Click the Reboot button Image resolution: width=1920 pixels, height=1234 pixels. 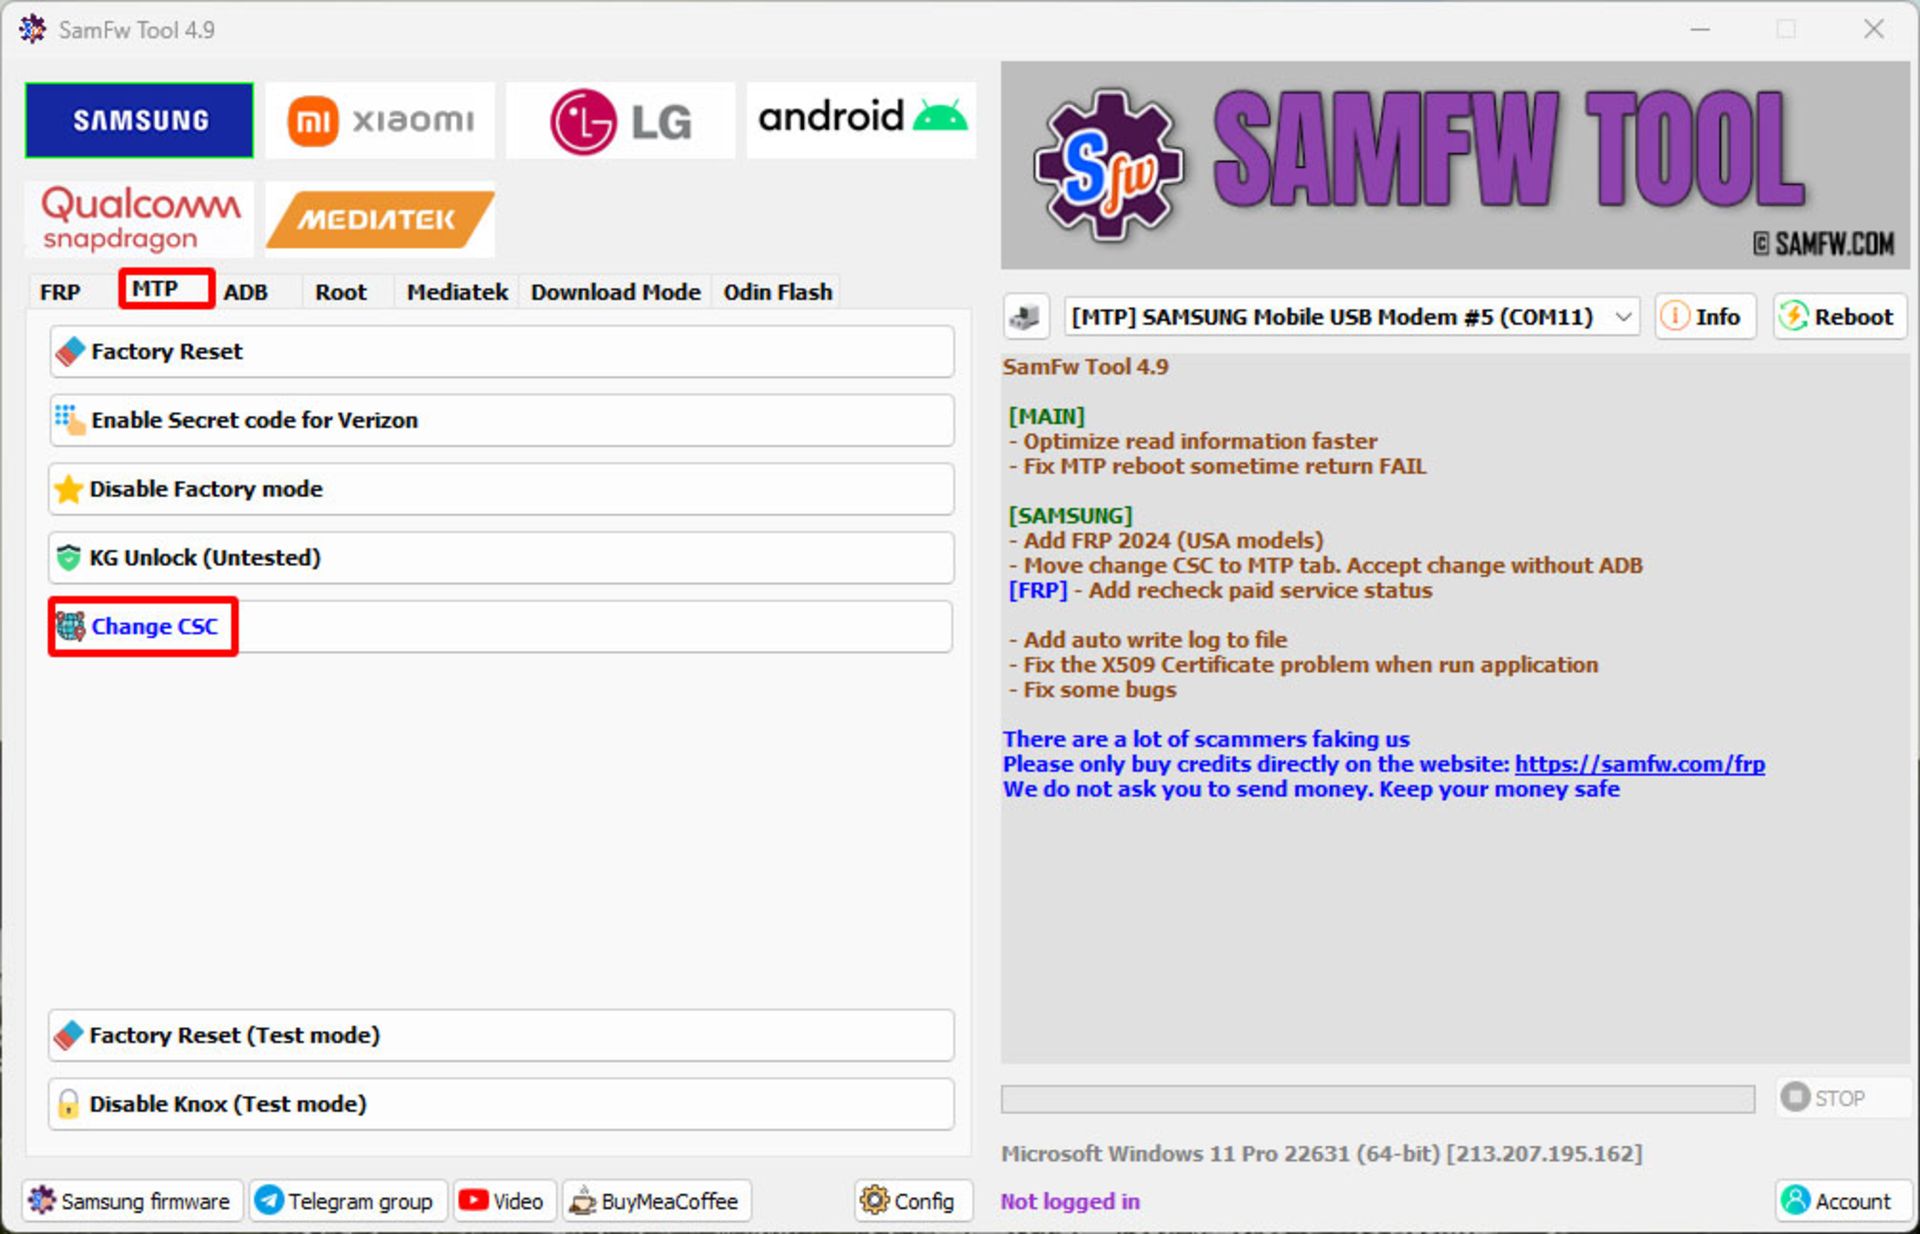pos(1835,315)
